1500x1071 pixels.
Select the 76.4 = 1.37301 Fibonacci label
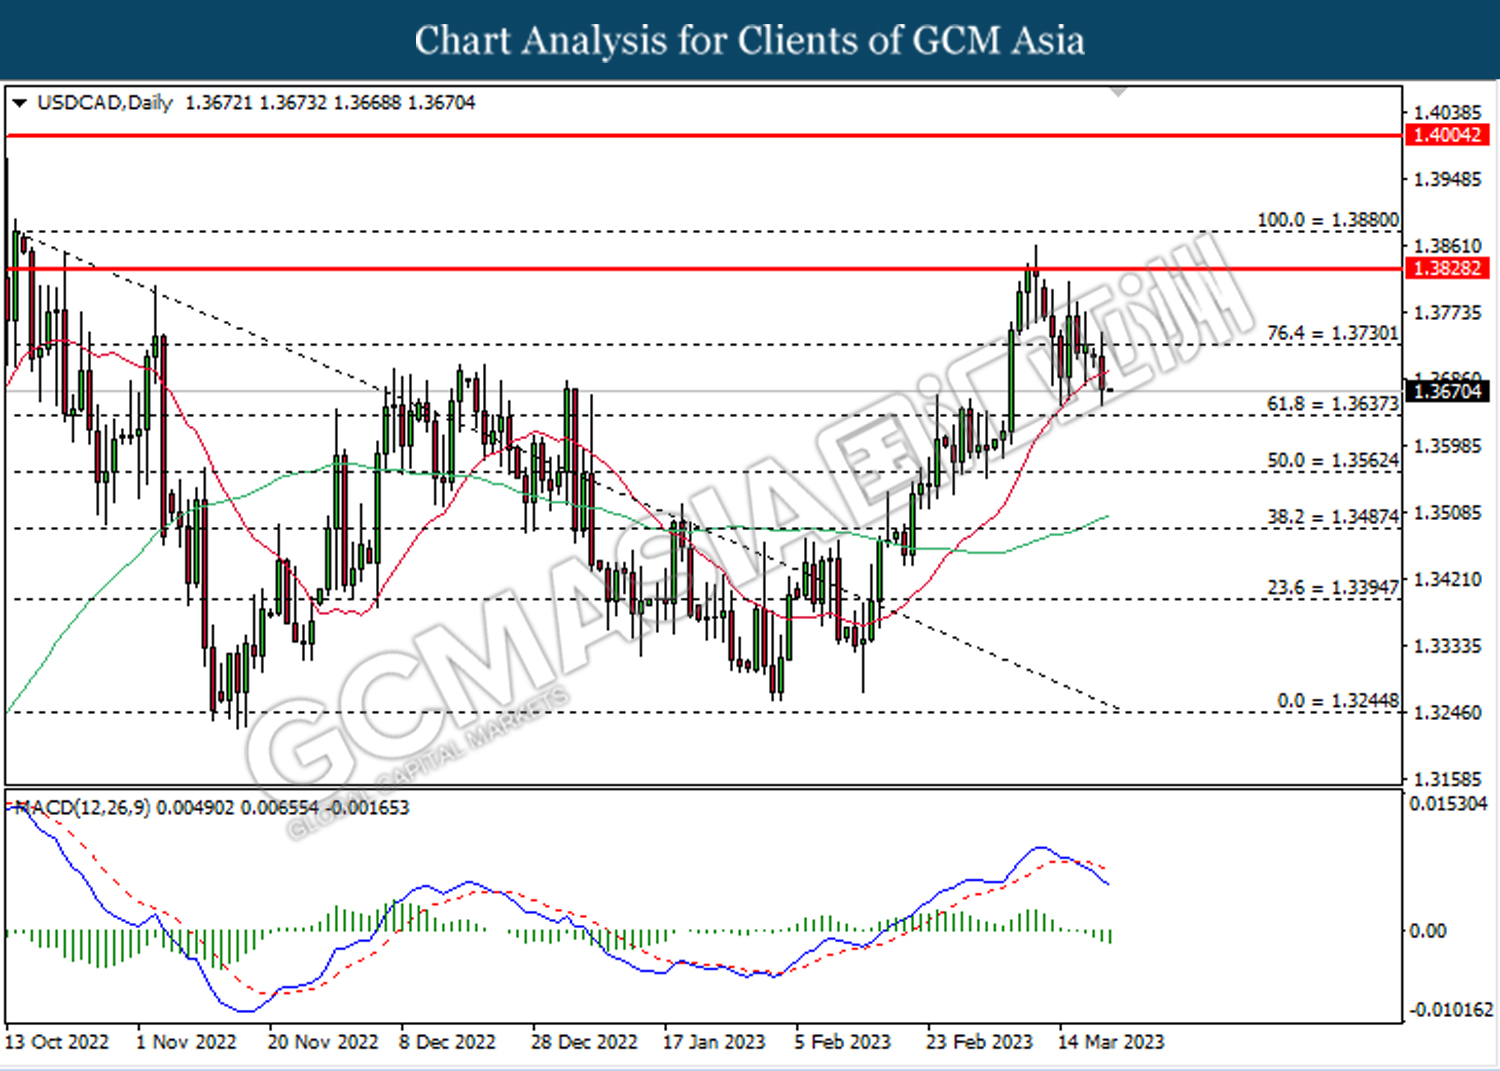(x=1333, y=333)
